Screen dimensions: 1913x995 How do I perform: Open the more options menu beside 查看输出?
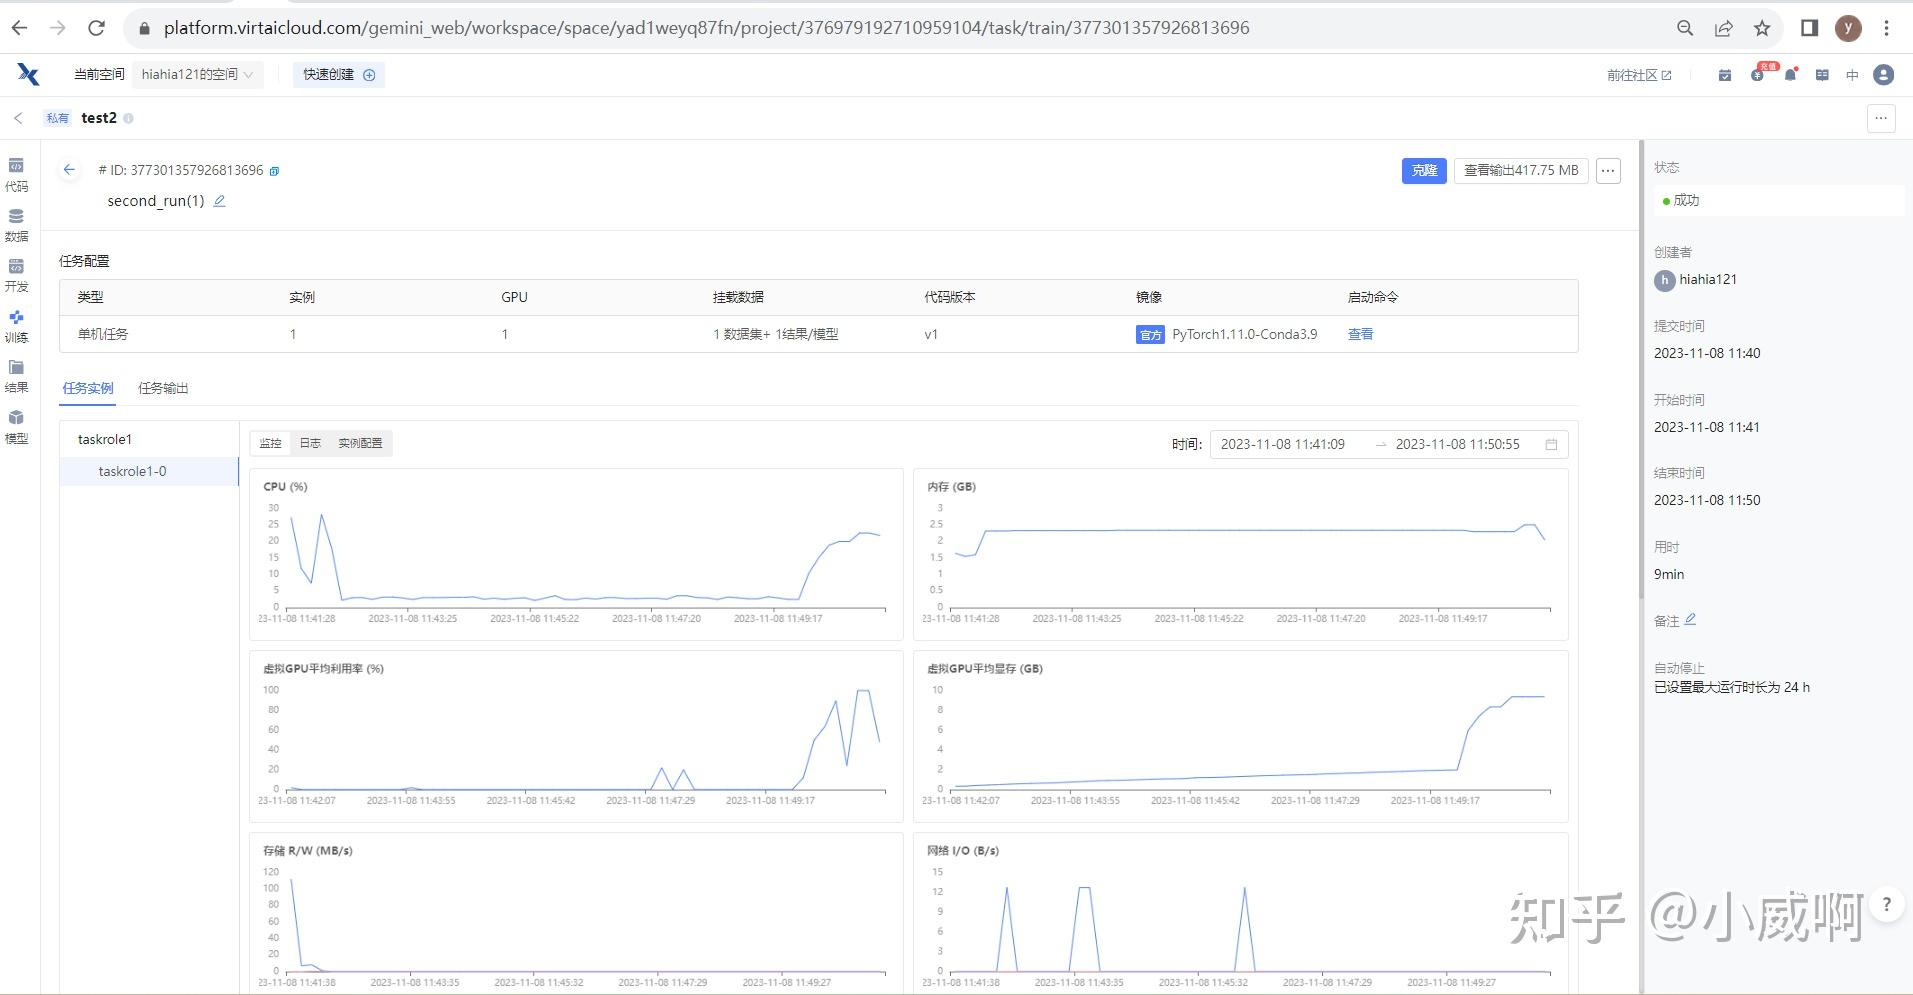coord(1608,171)
